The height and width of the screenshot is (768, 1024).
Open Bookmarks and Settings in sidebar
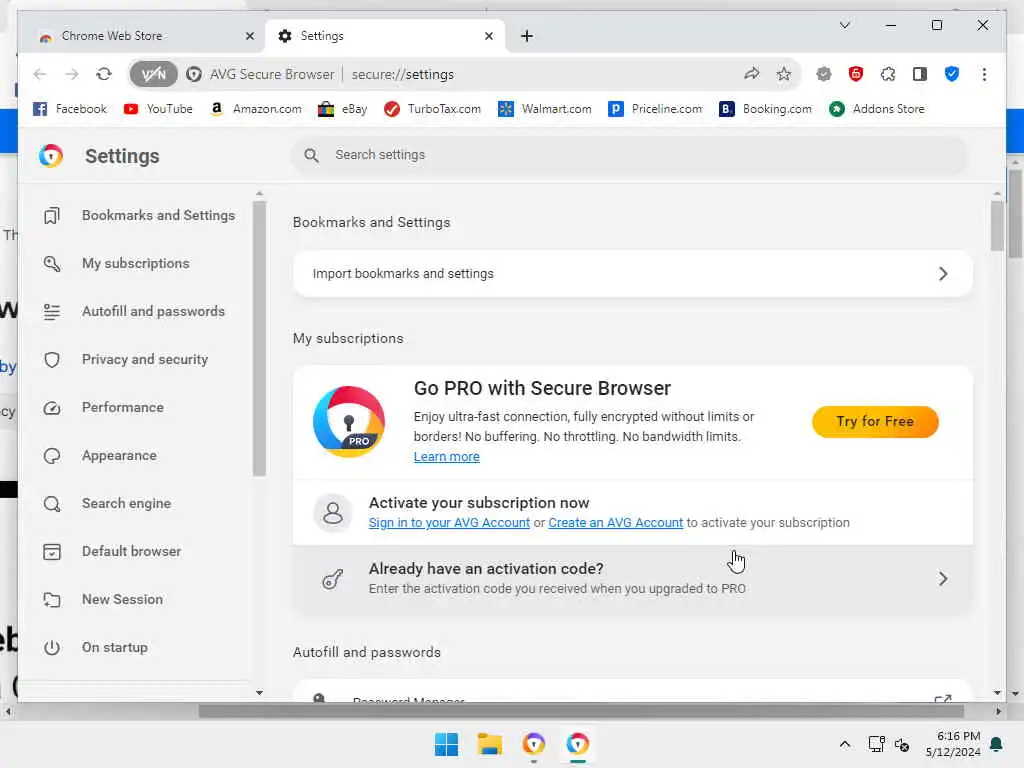coord(139,216)
